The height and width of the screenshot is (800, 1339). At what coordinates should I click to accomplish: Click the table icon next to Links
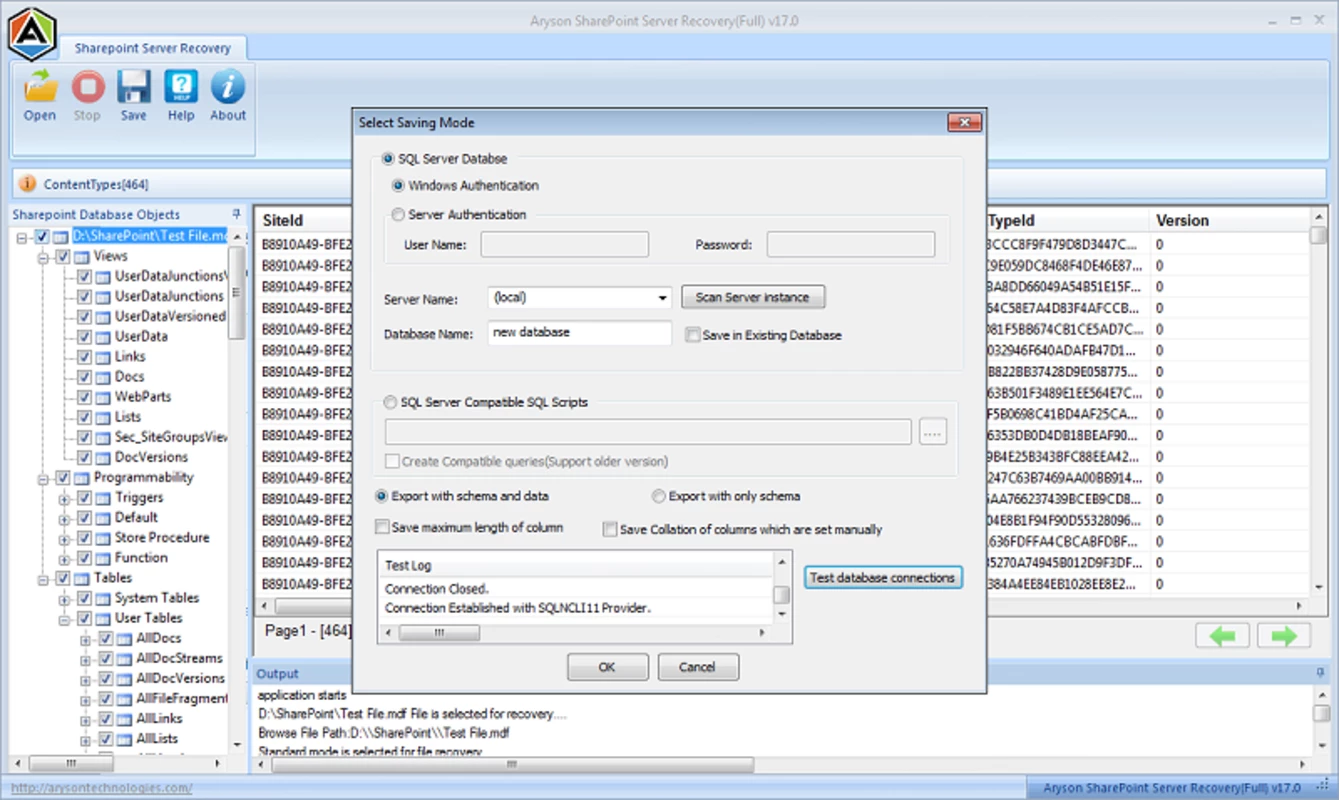(x=103, y=357)
